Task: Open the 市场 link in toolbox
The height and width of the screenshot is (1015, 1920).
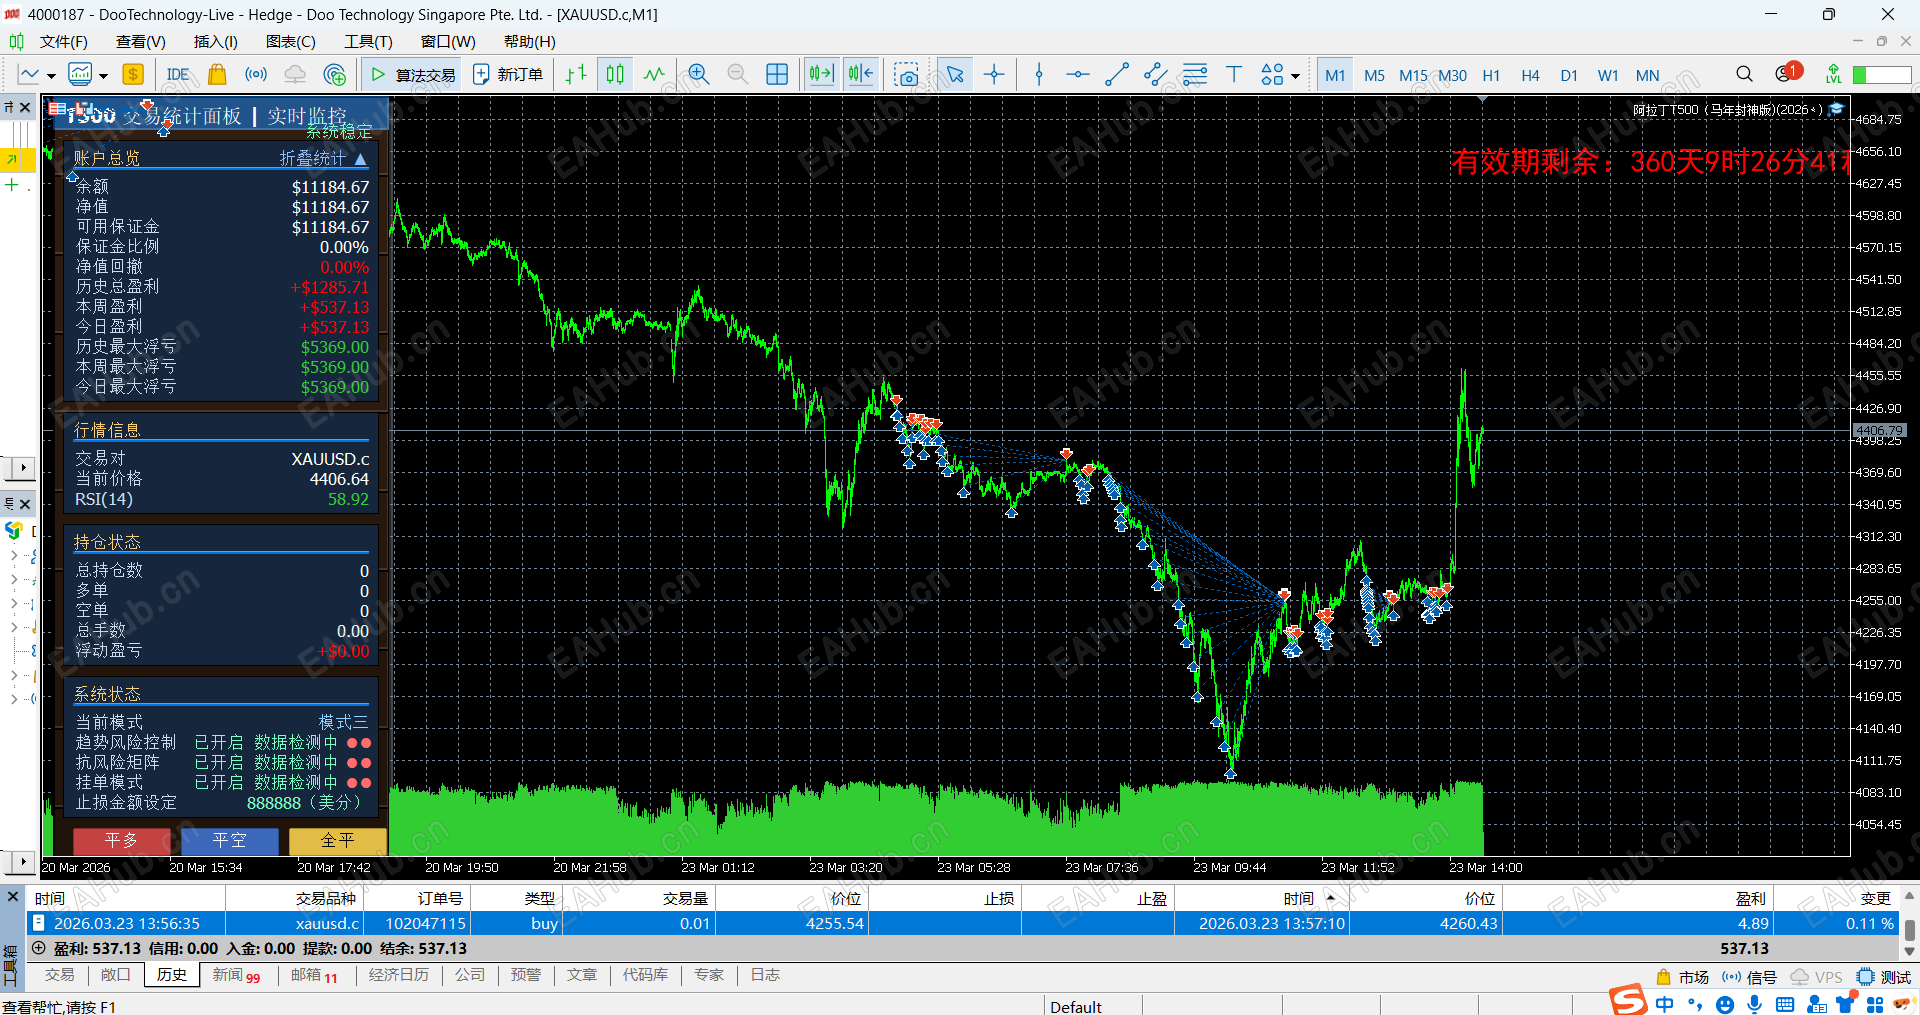Action: [1683, 977]
